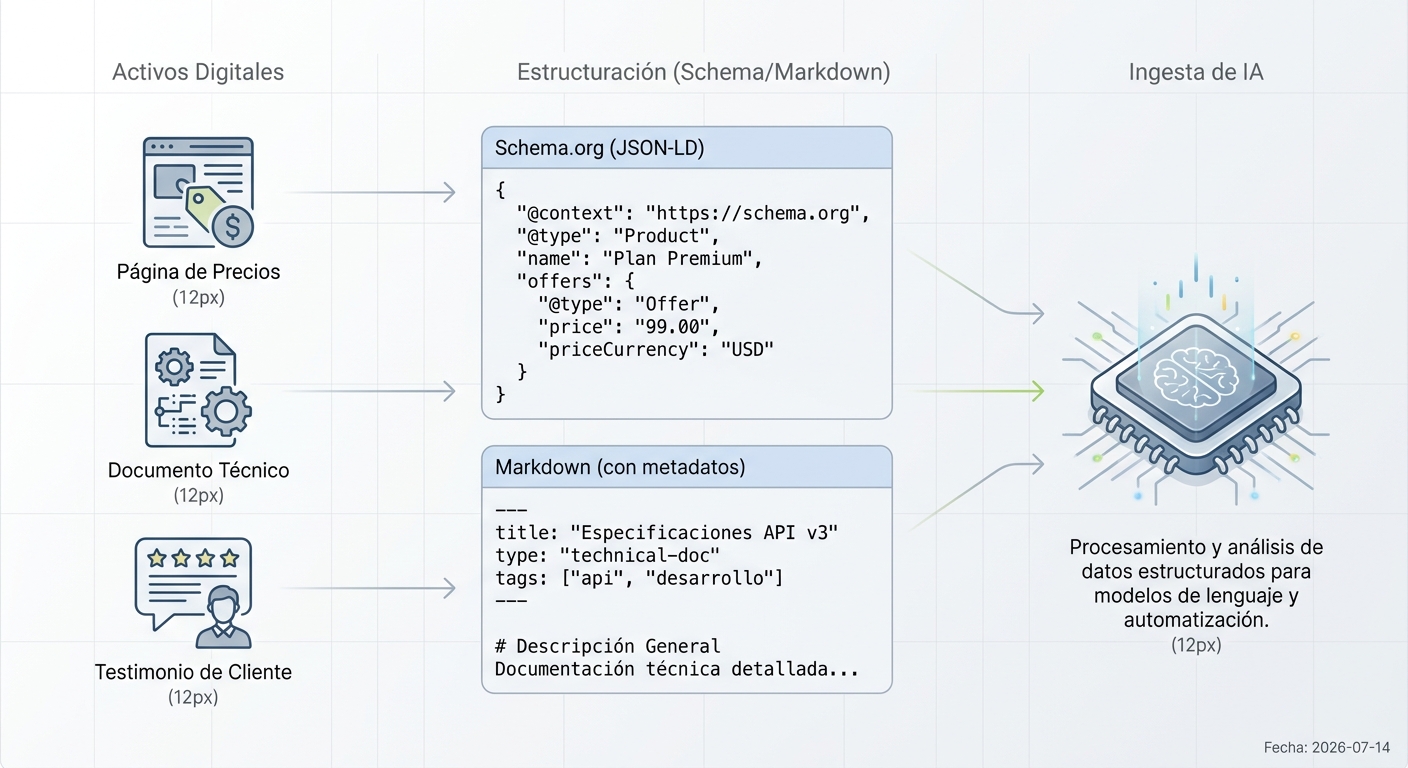Click the title: "Especificaciones API v3" line
The height and width of the screenshot is (768, 1408).
(x=666, y=533)
